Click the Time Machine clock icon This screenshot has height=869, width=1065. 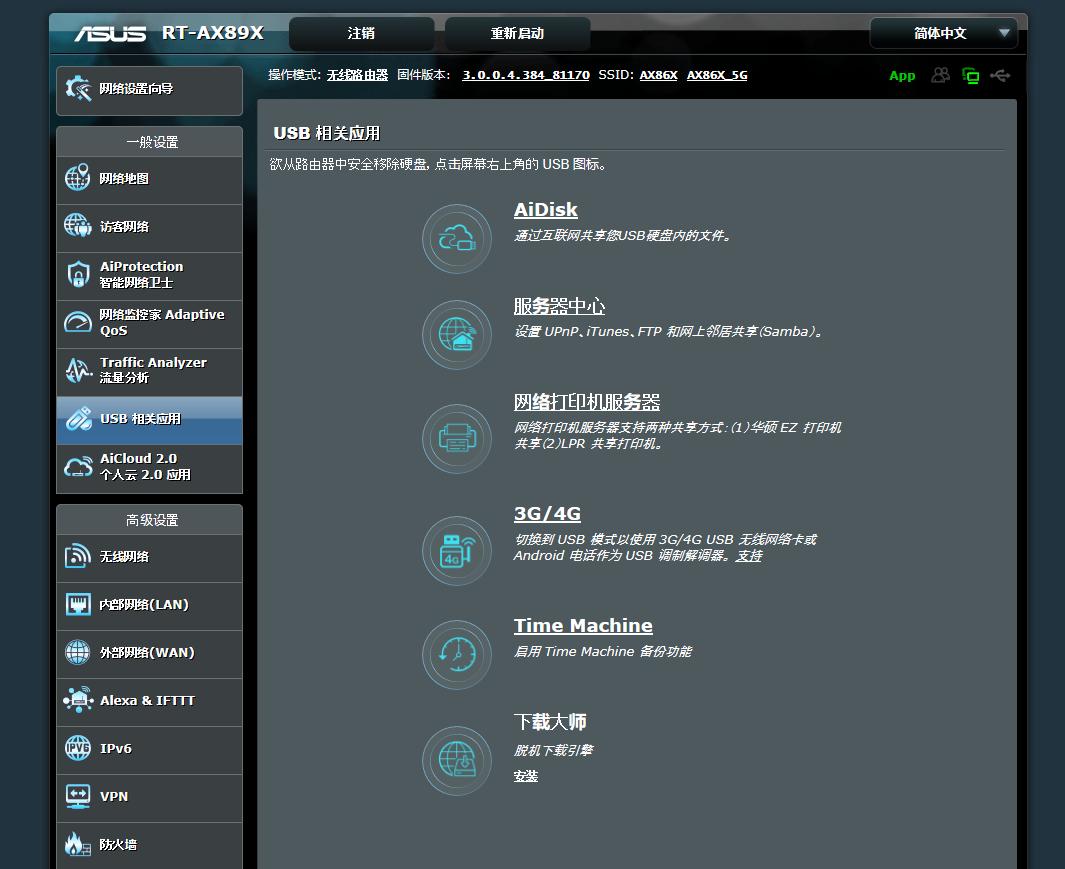tap(456, 654)
